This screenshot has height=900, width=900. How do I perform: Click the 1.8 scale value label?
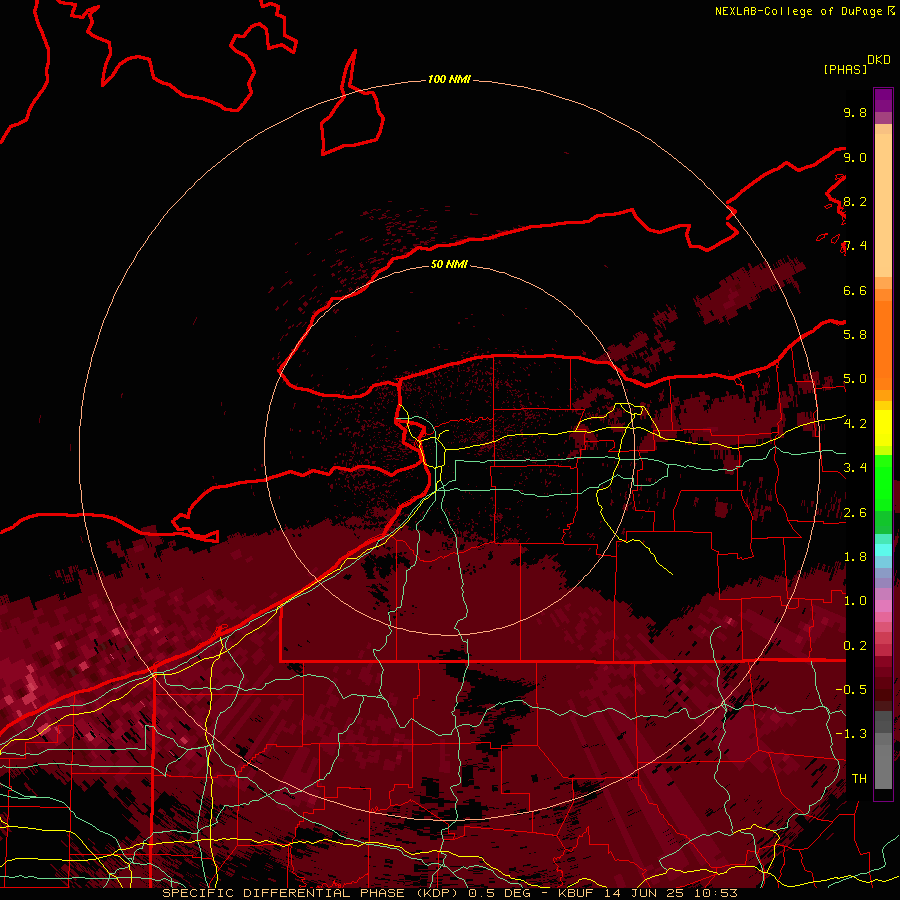point(855,557)
